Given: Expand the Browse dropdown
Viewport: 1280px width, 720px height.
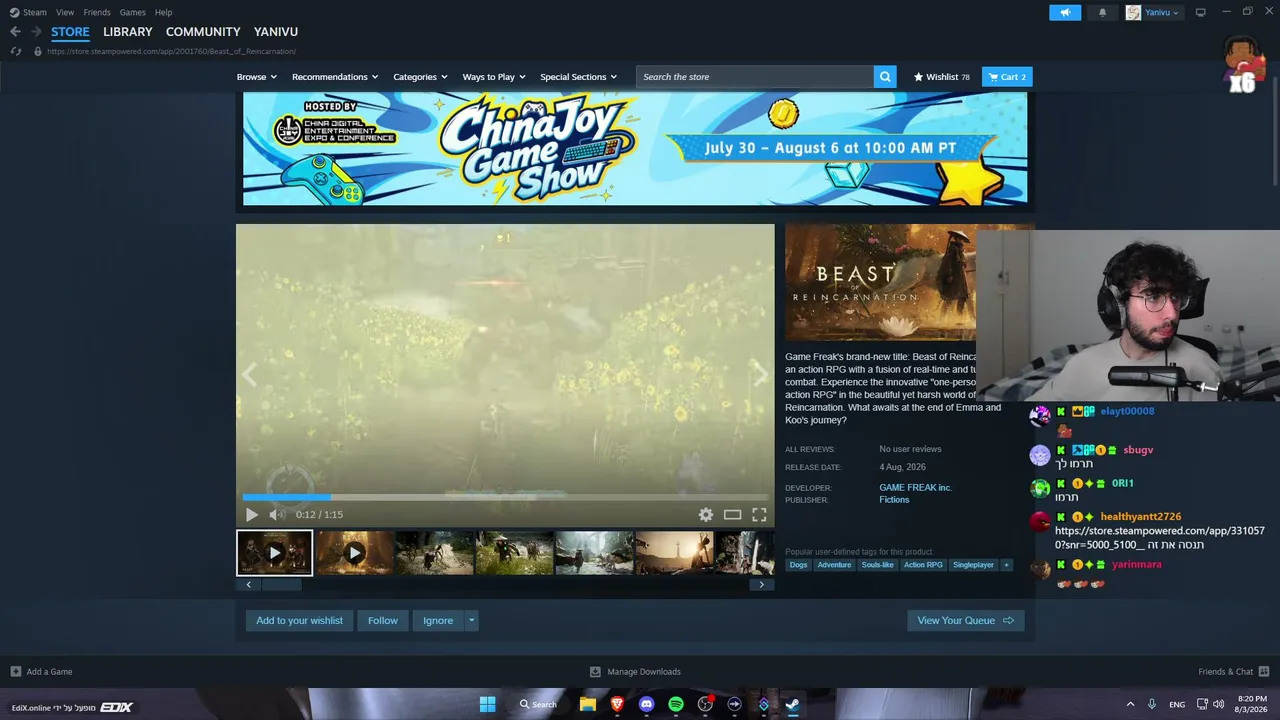Looking at the screenshot, I should 257,77.
